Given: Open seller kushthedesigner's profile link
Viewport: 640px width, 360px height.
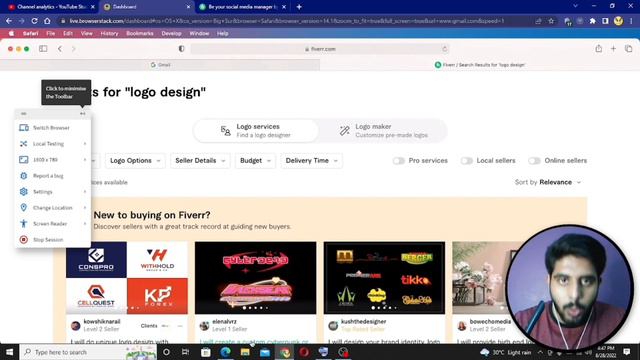Looking at the screenshot, I should point(364,322).
